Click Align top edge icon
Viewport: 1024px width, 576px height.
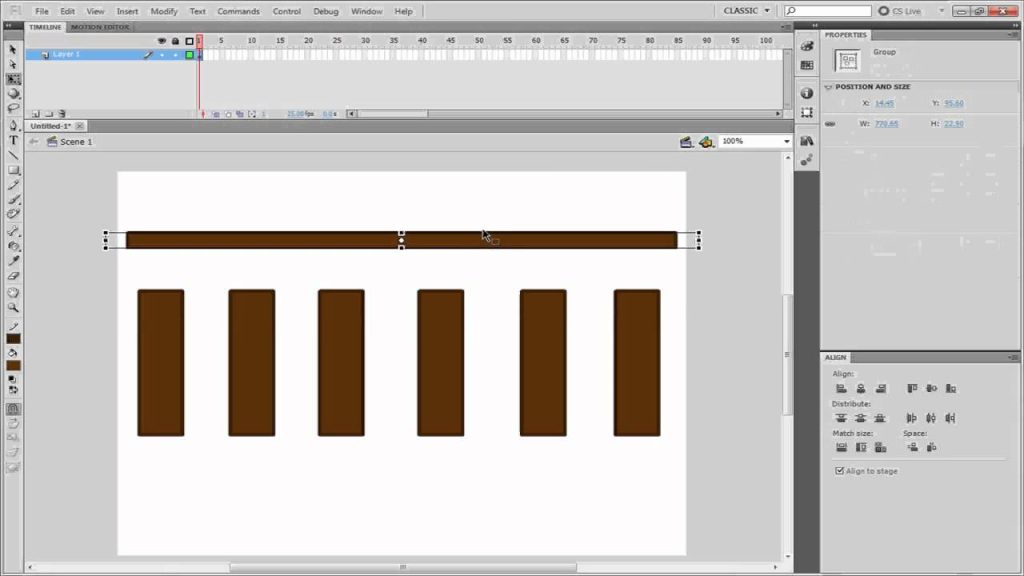(912, 389)
